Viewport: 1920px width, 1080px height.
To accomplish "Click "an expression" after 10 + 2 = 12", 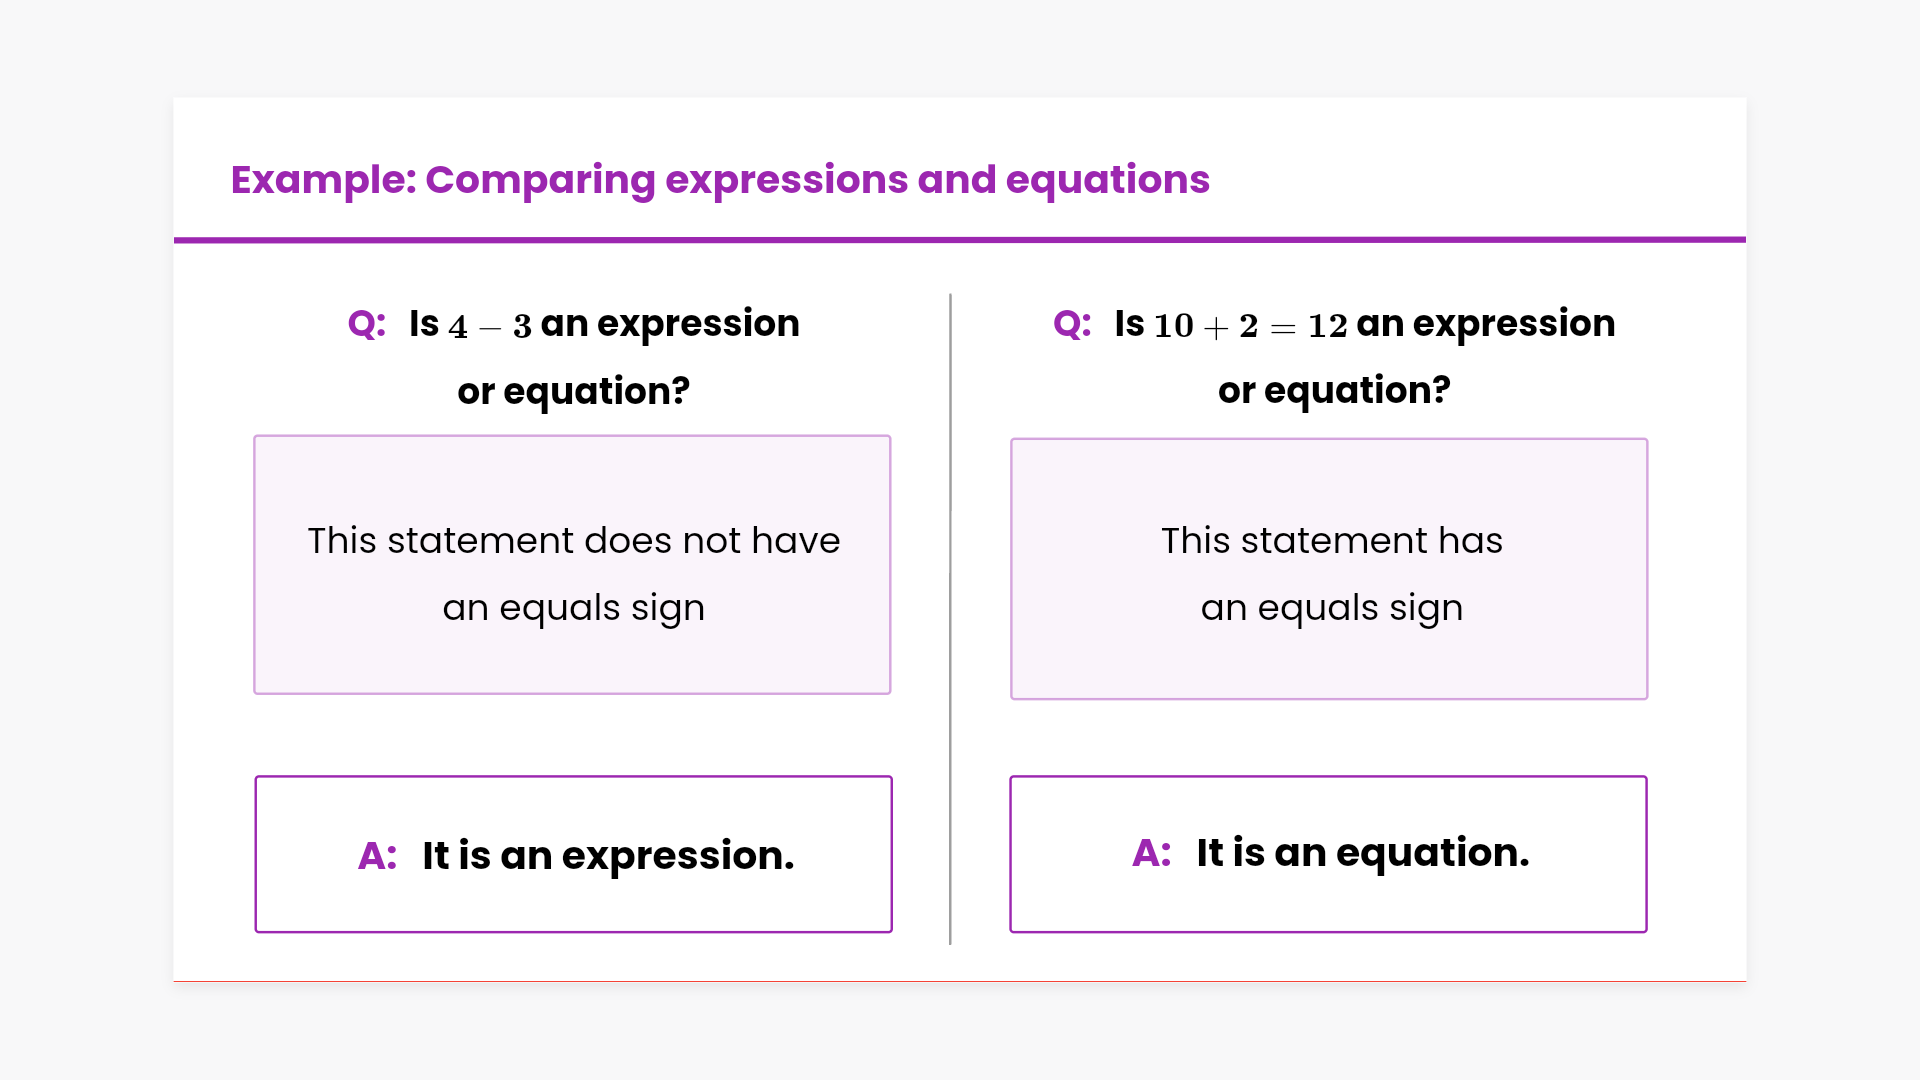I will coord(1486,324).
